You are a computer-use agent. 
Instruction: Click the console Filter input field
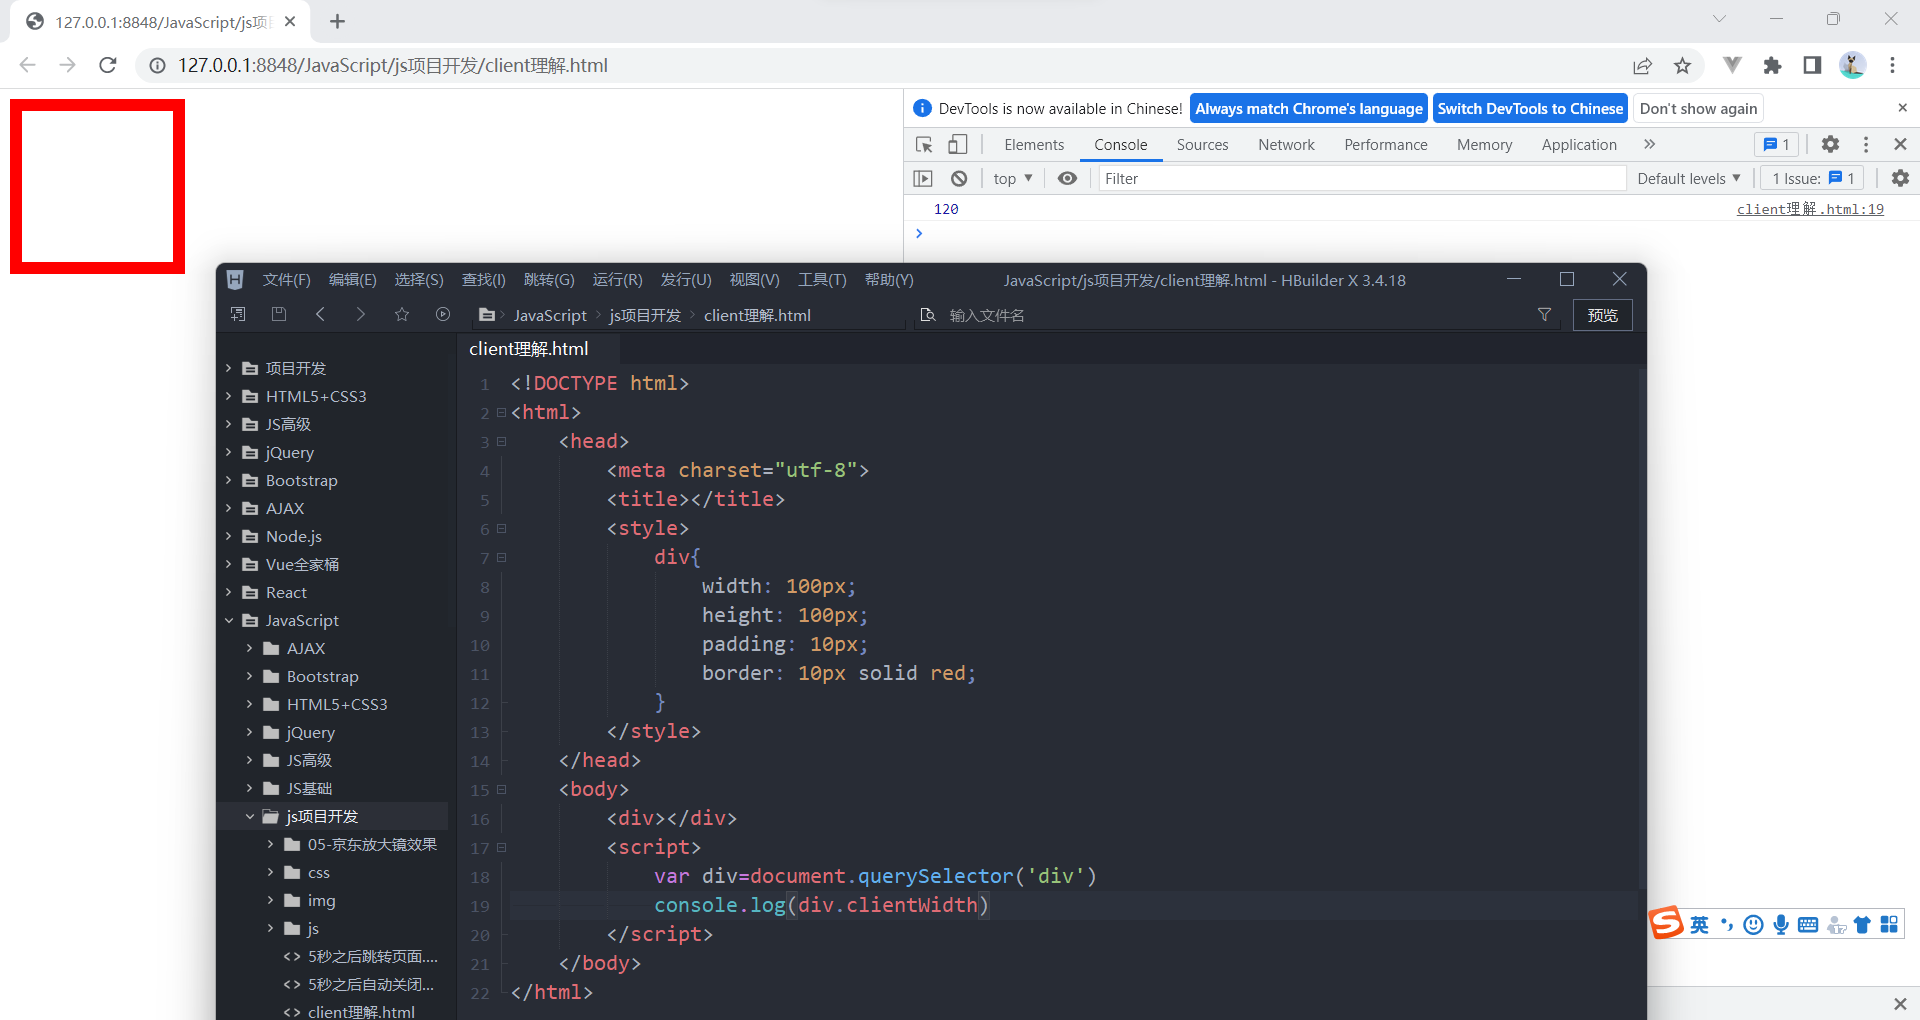(x=1362, y=178)
